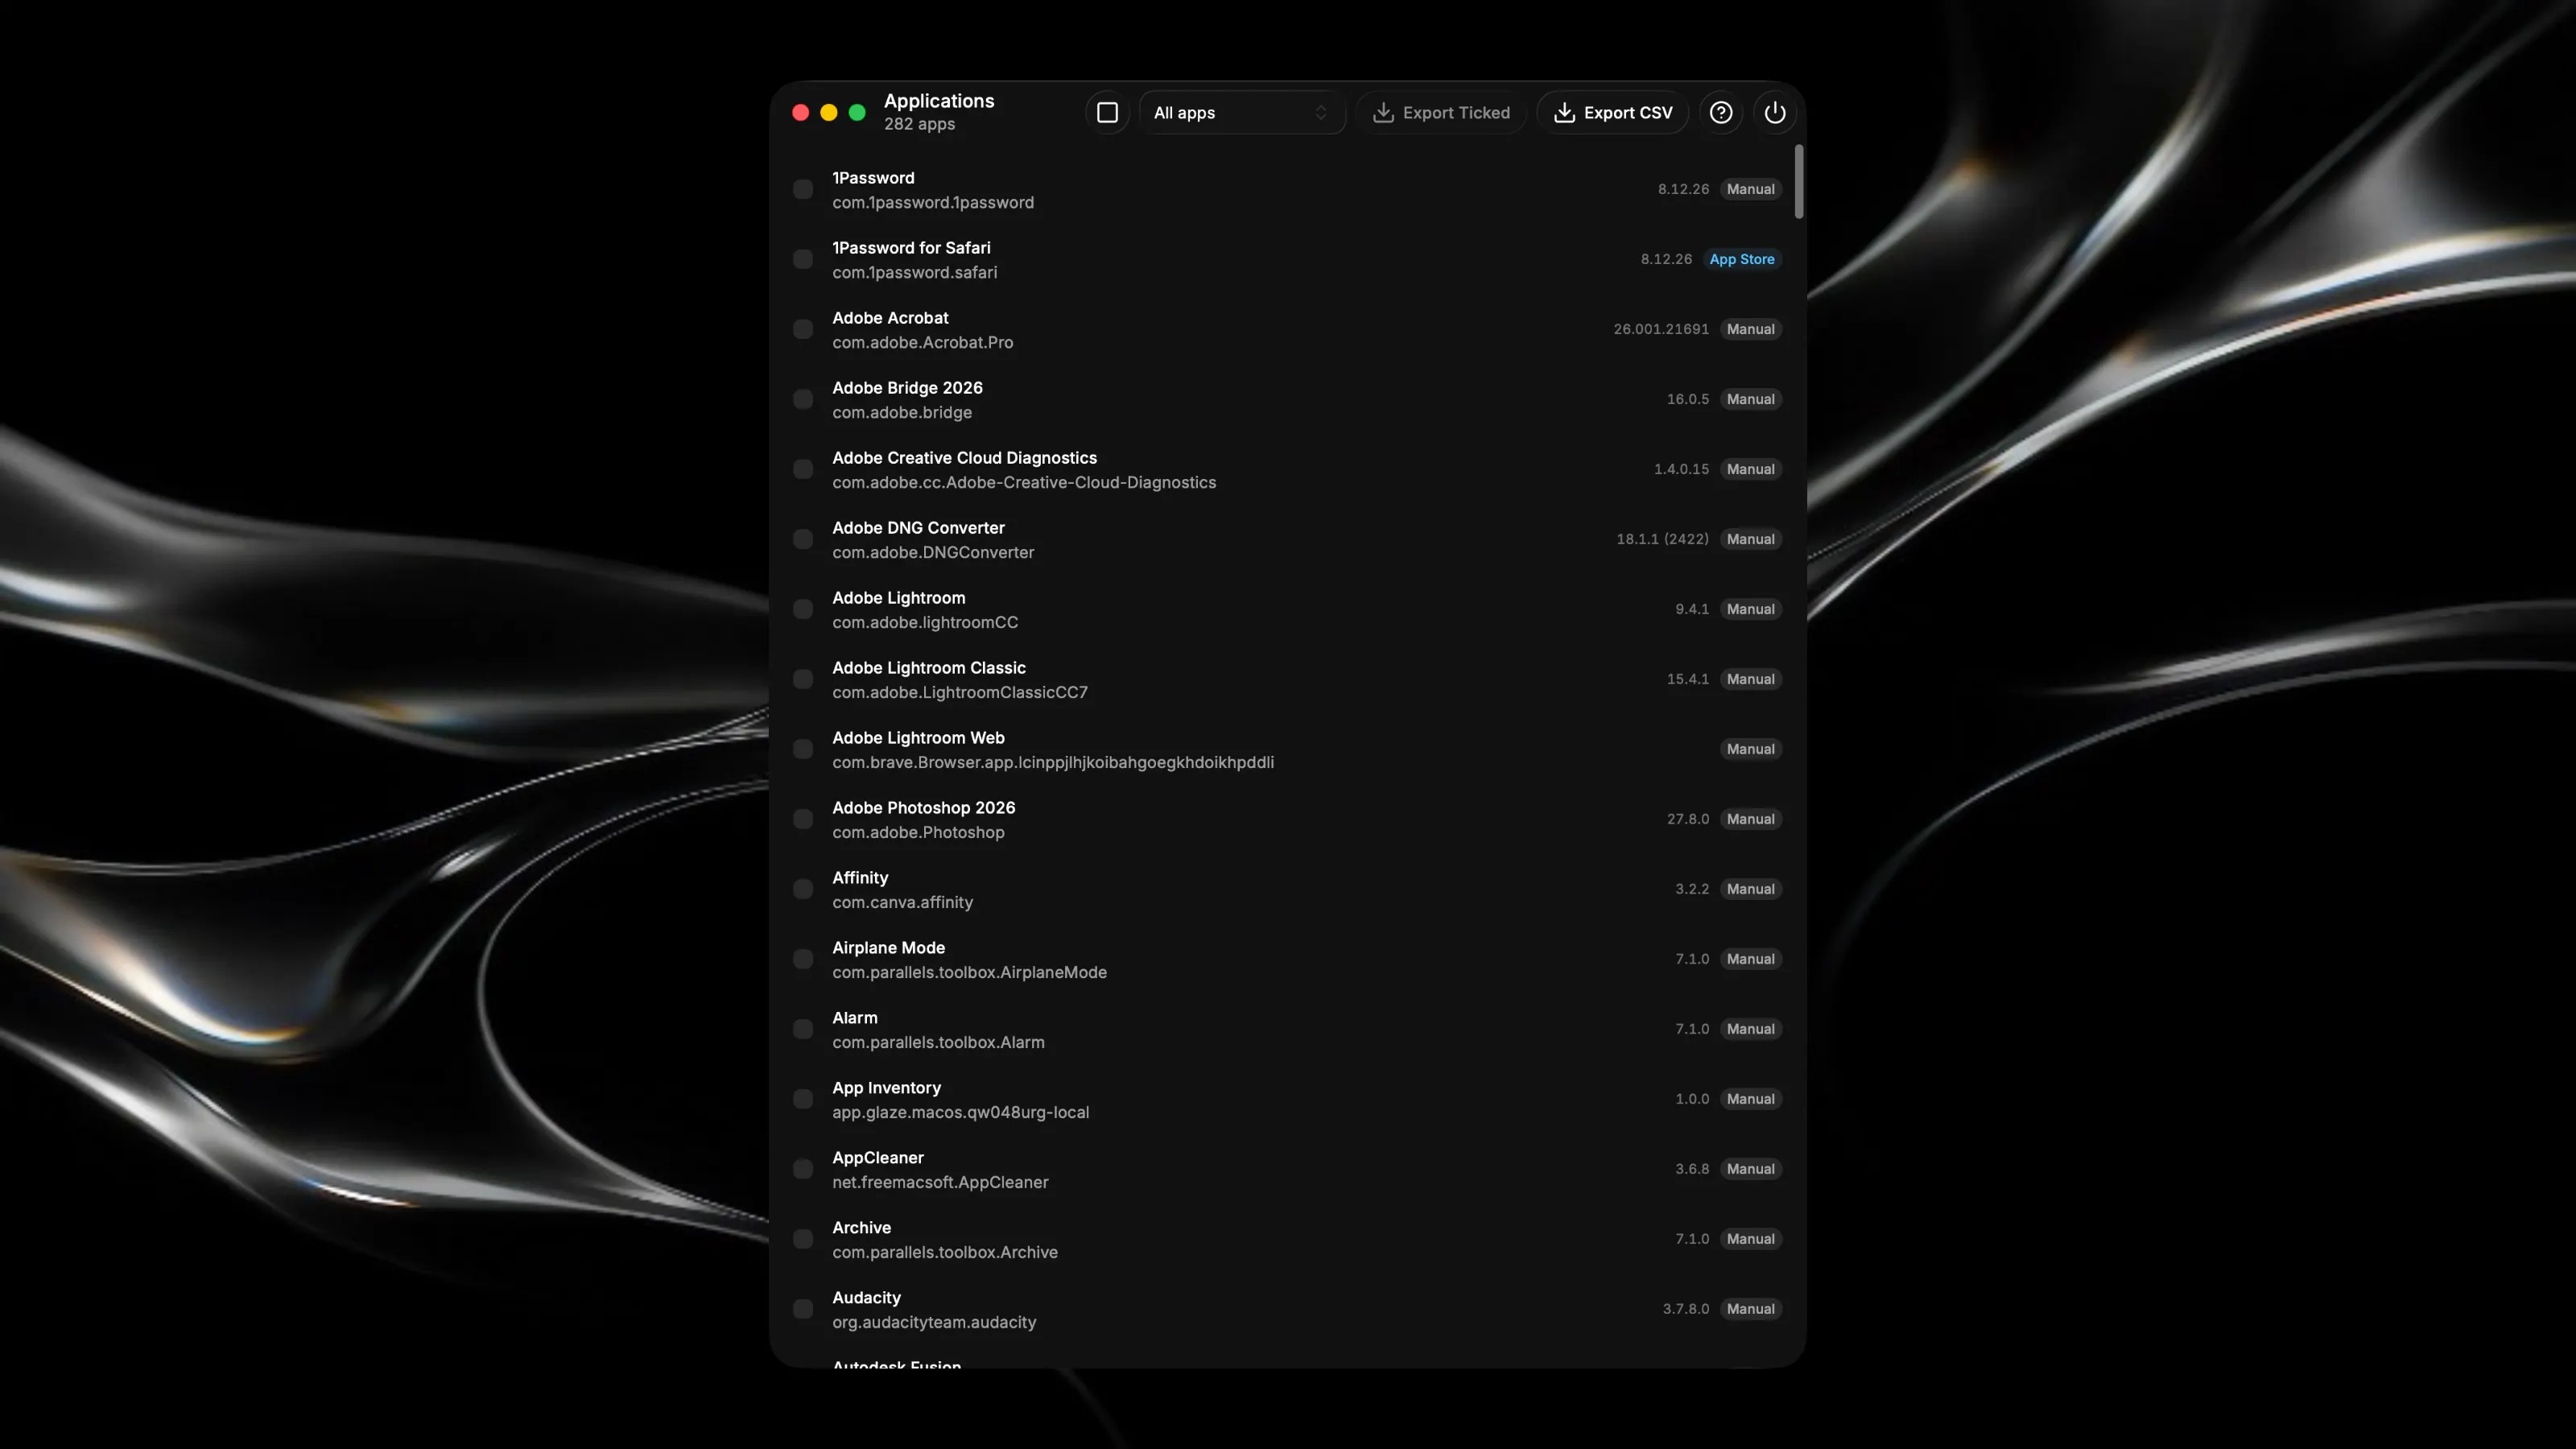Click the com.parallels.toolbox.Archive text
Image resolution: width=2576 pixels, height=1449 pixels.
tap(944, 1252)
